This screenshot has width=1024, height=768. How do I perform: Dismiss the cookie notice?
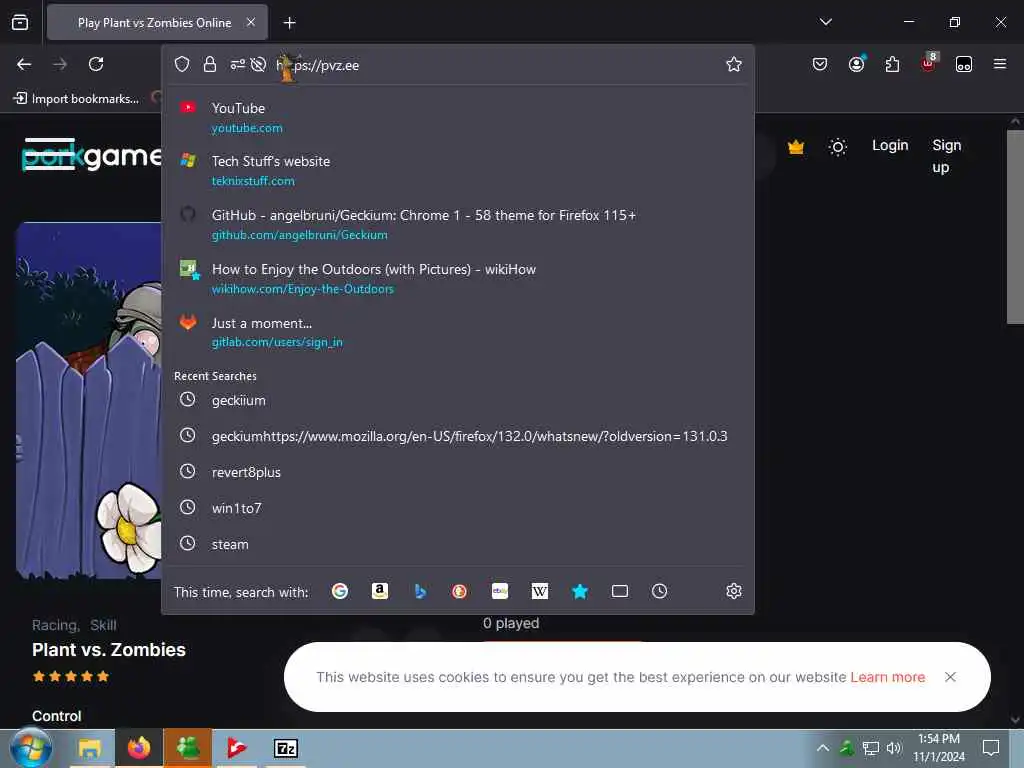pos(950,677)
